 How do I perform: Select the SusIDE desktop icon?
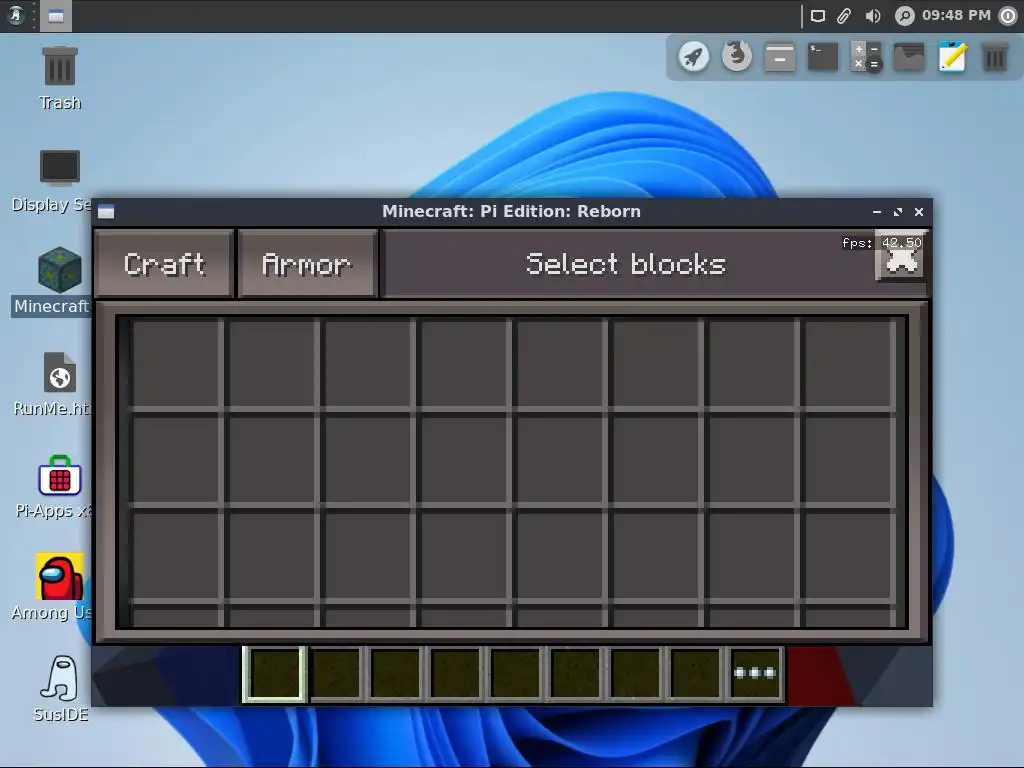point(61,688)
